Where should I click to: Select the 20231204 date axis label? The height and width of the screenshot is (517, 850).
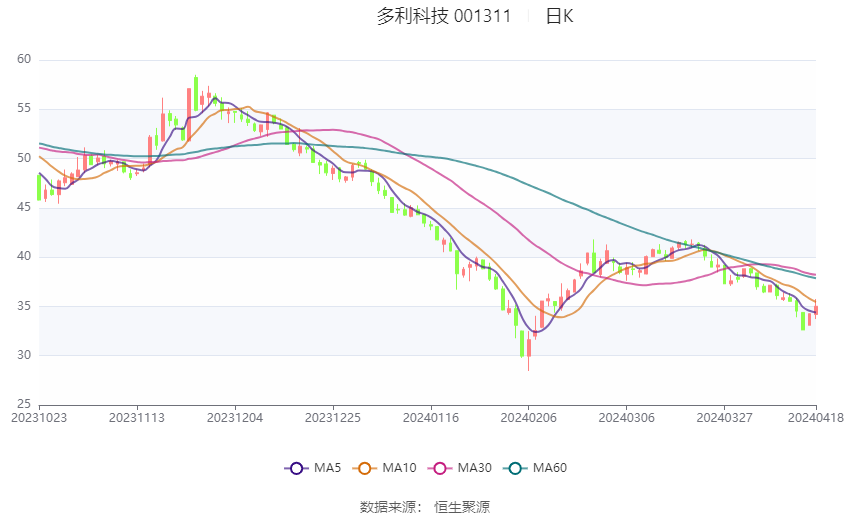click(235, 418)
